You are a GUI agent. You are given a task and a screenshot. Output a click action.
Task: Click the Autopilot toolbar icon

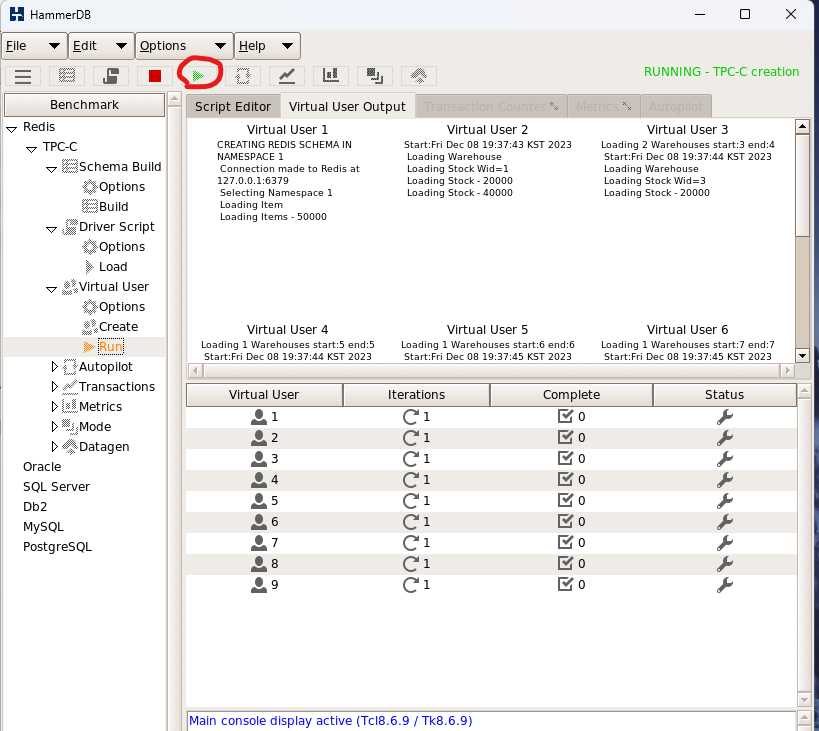(243, 76)
